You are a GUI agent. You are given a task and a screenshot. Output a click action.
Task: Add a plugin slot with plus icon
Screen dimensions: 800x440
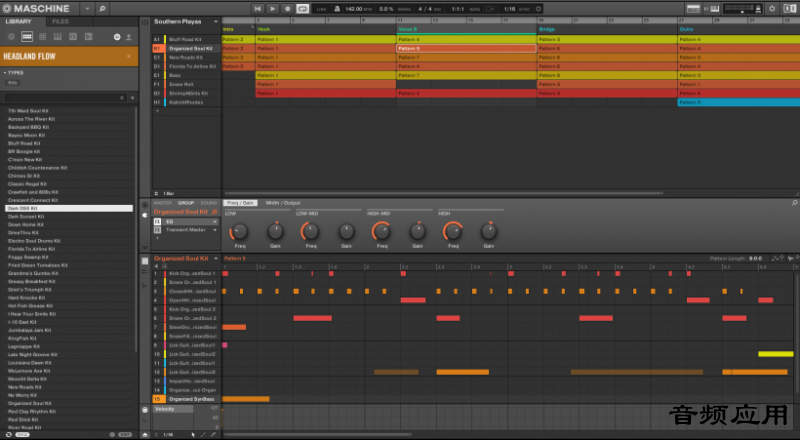(x=157, y=238)
